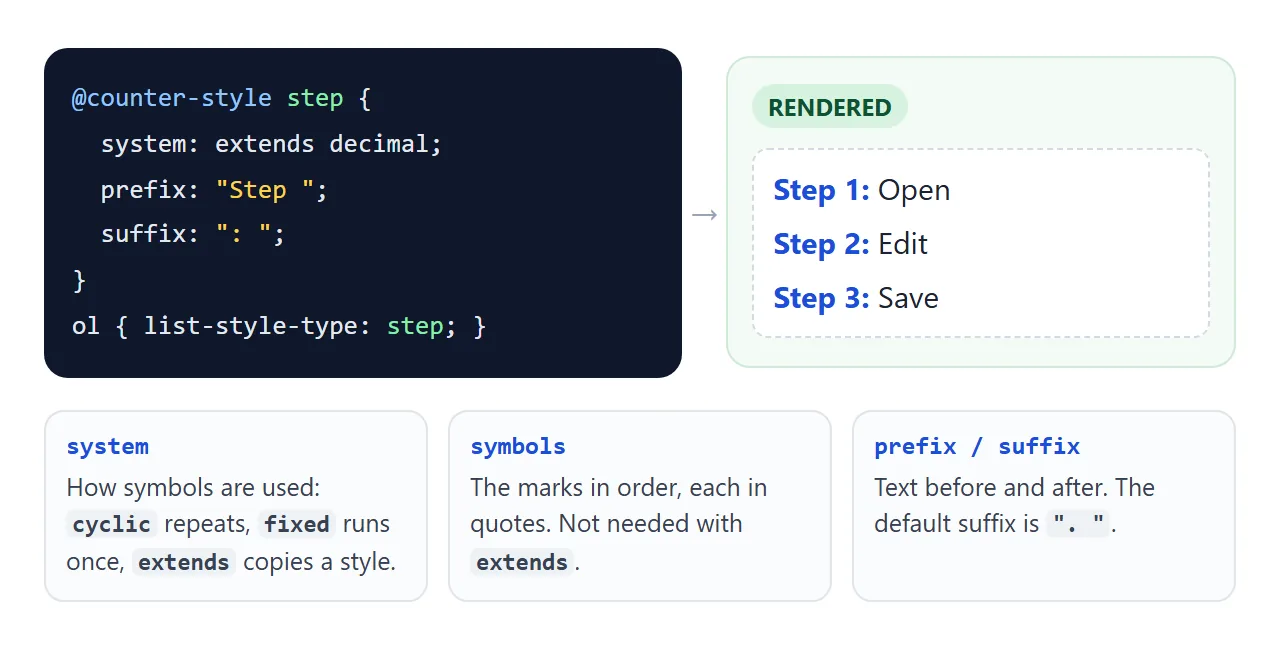Click the 'Step 1: Open' list item

coord(862,190)
